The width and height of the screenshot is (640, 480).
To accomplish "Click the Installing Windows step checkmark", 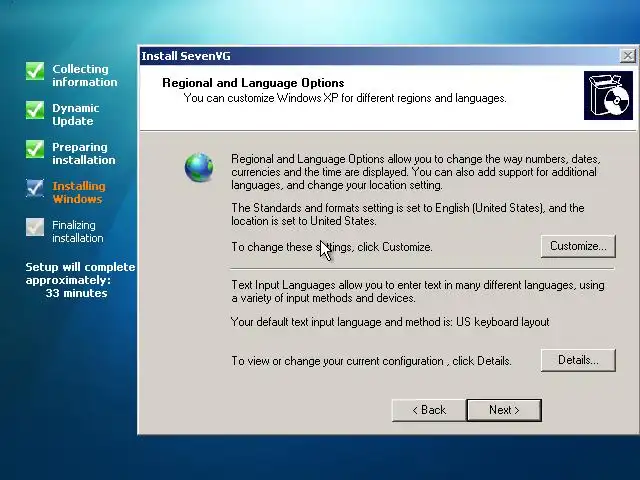I will [35, 188].
